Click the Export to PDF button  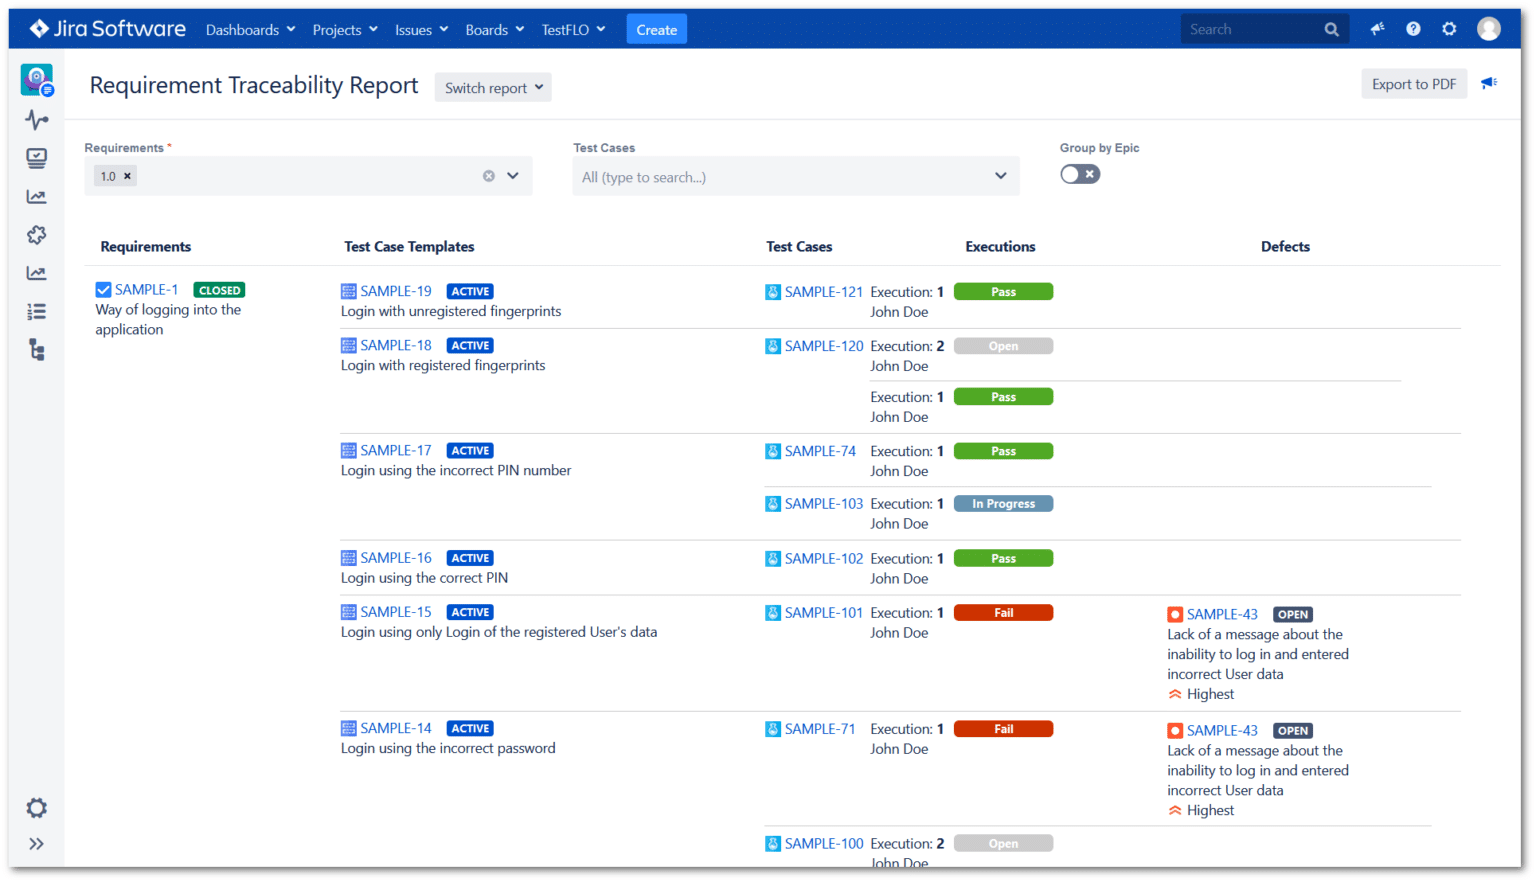pyautogui.click(x=1414, y=84)
